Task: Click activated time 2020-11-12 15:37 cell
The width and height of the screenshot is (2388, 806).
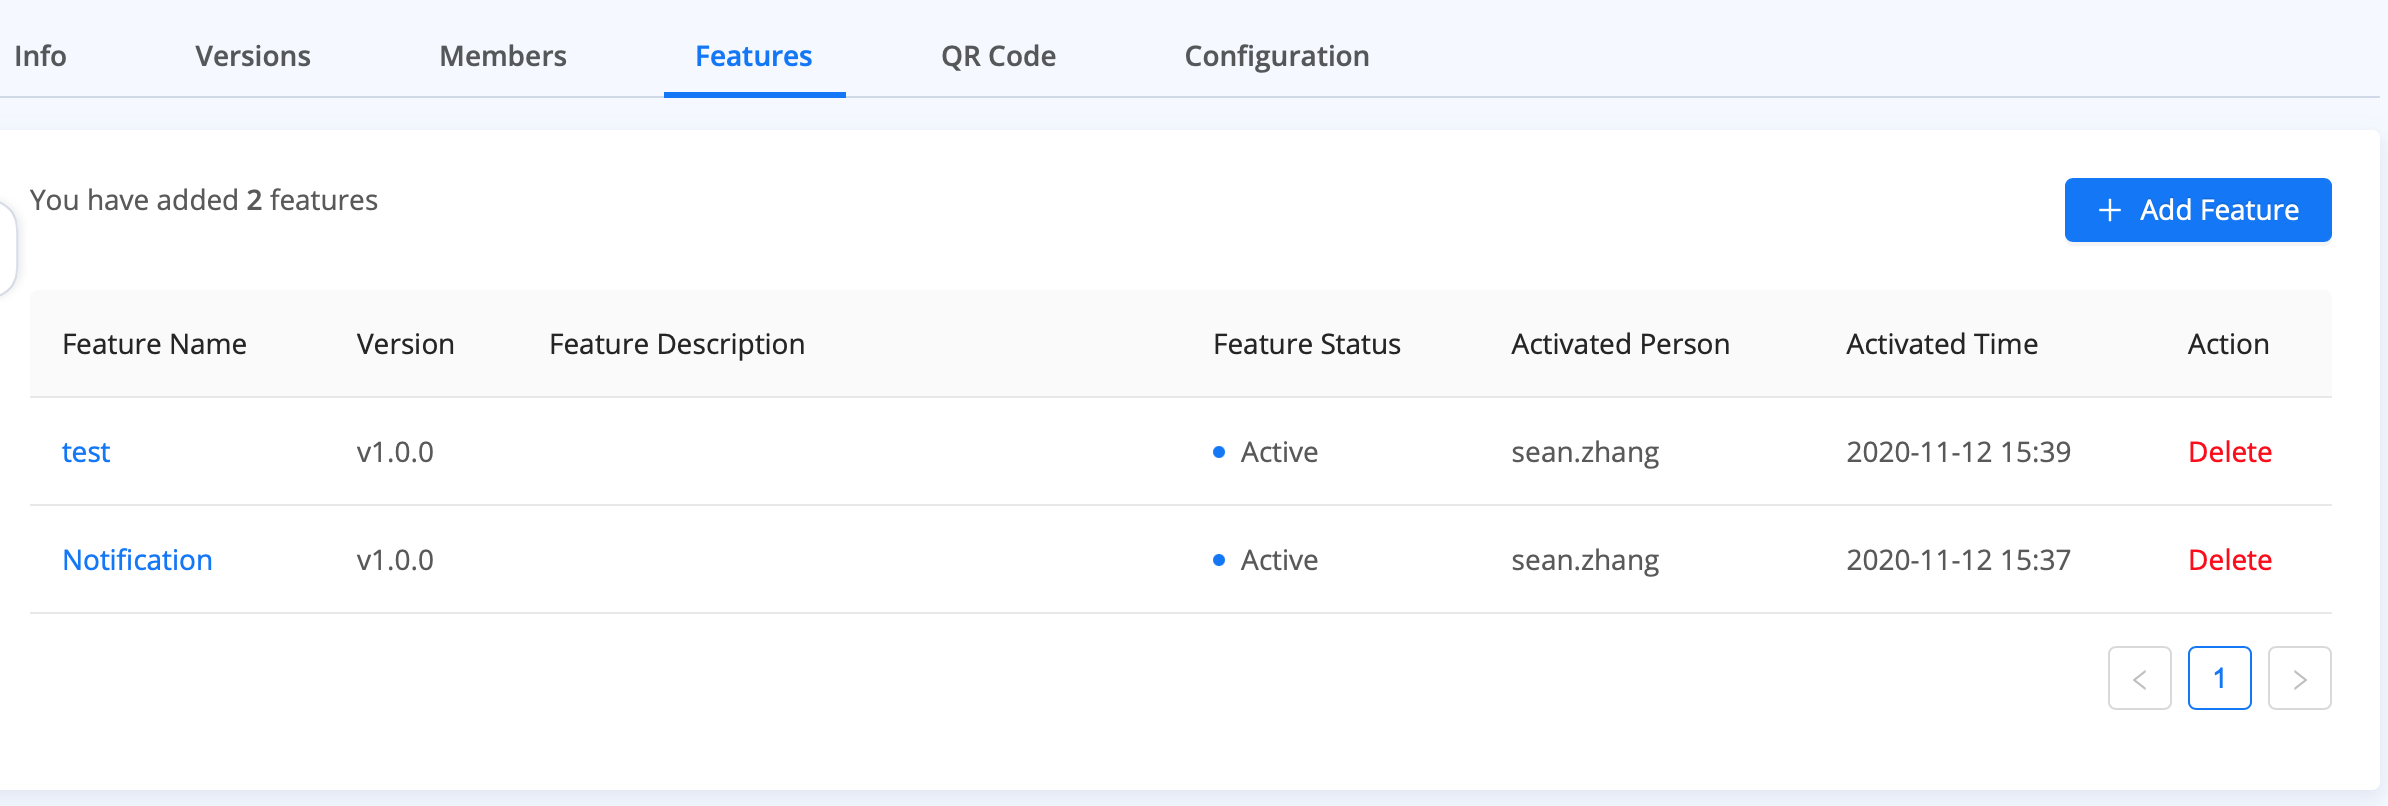Action: [x=1958, y=560]
